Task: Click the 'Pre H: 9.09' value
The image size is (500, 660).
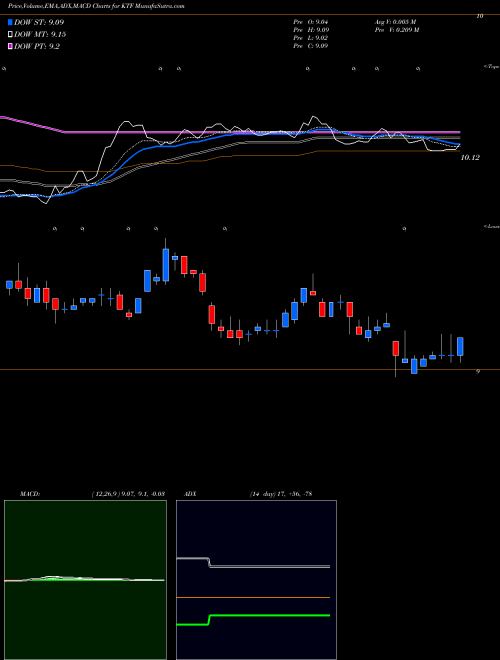Action: [x=311, y=30]
